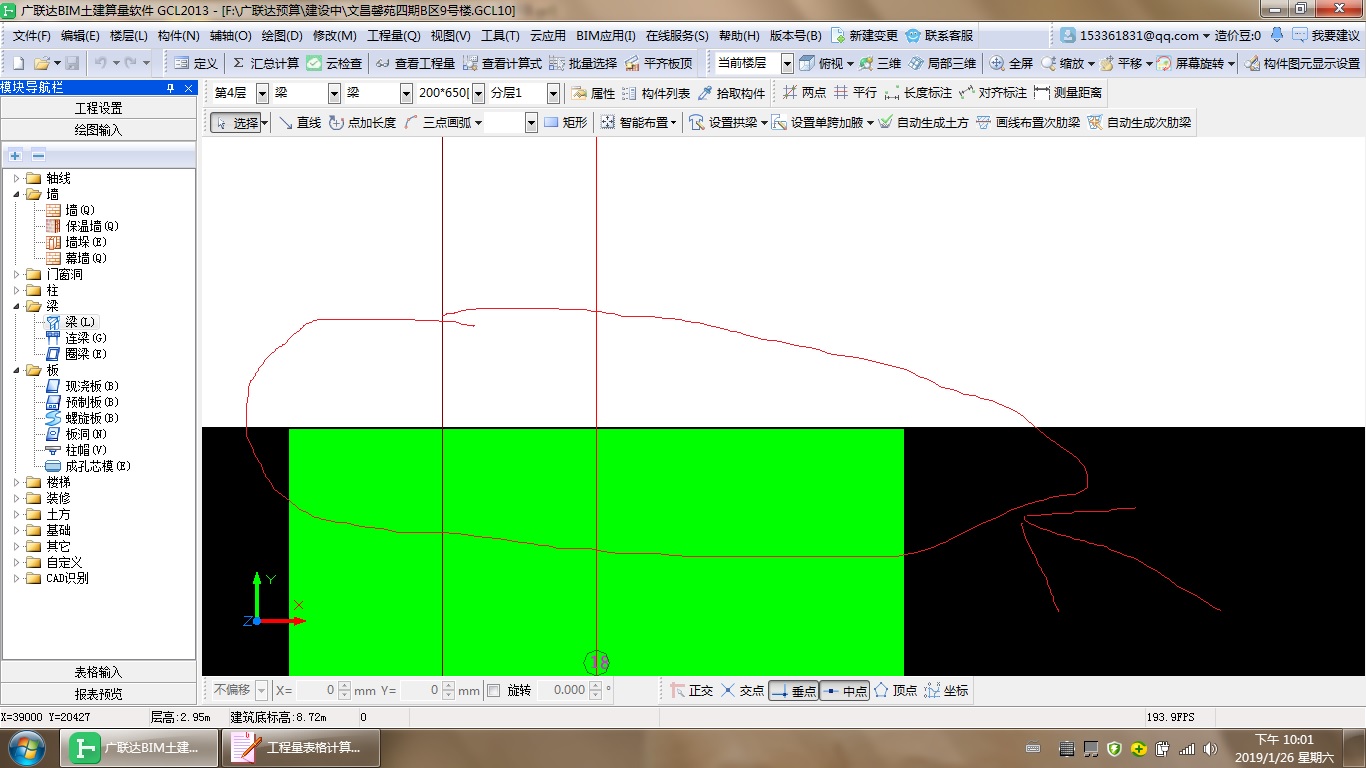The width and height of the screenshot is (1366, 768).
Task: Open the 200*650 beam size dropdown
Action: (478, 93)
